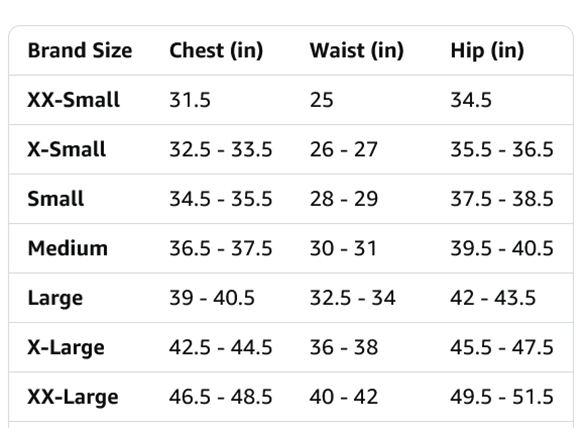This screenshot has width=588, height=441.
Task: Click the X-Large hip value 45.5 - 47.5
Action: (x=502, y=348)
